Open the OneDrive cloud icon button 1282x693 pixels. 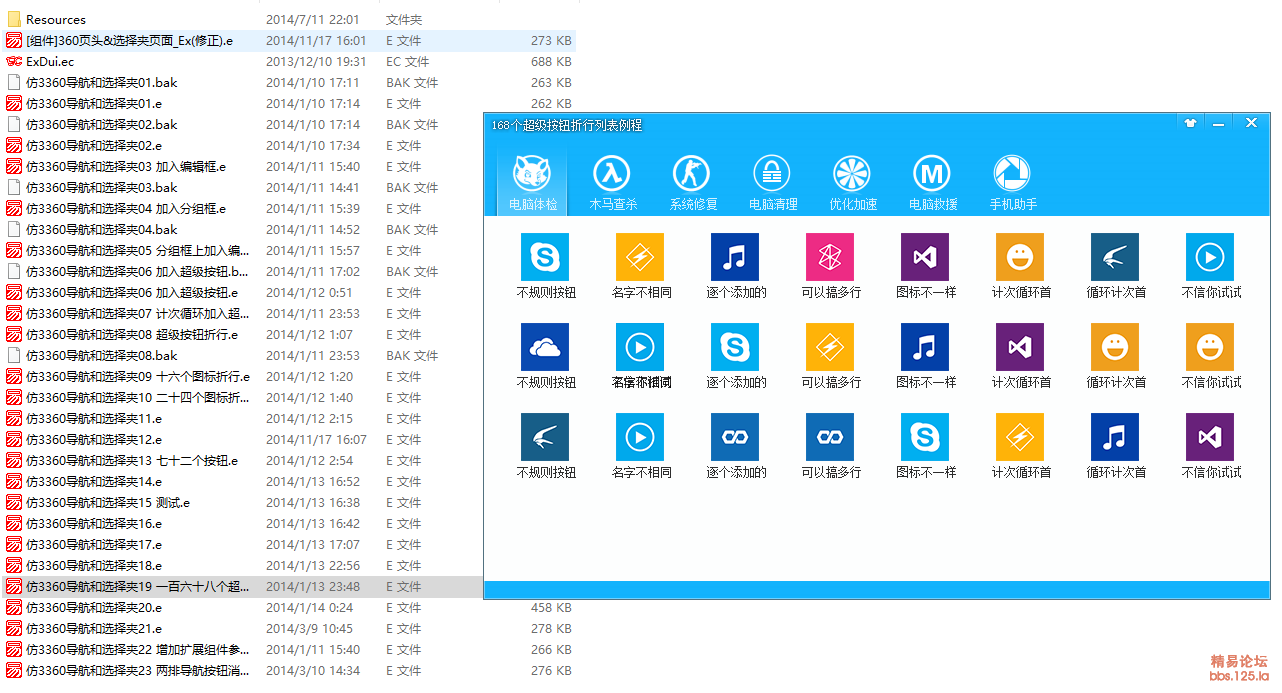545,347
